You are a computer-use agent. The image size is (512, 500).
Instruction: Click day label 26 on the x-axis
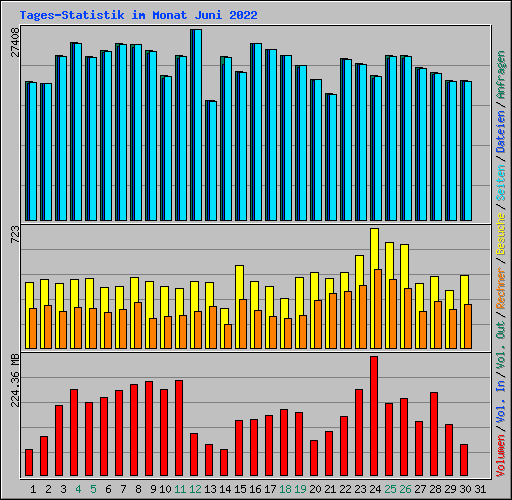(x=405, y=489)
